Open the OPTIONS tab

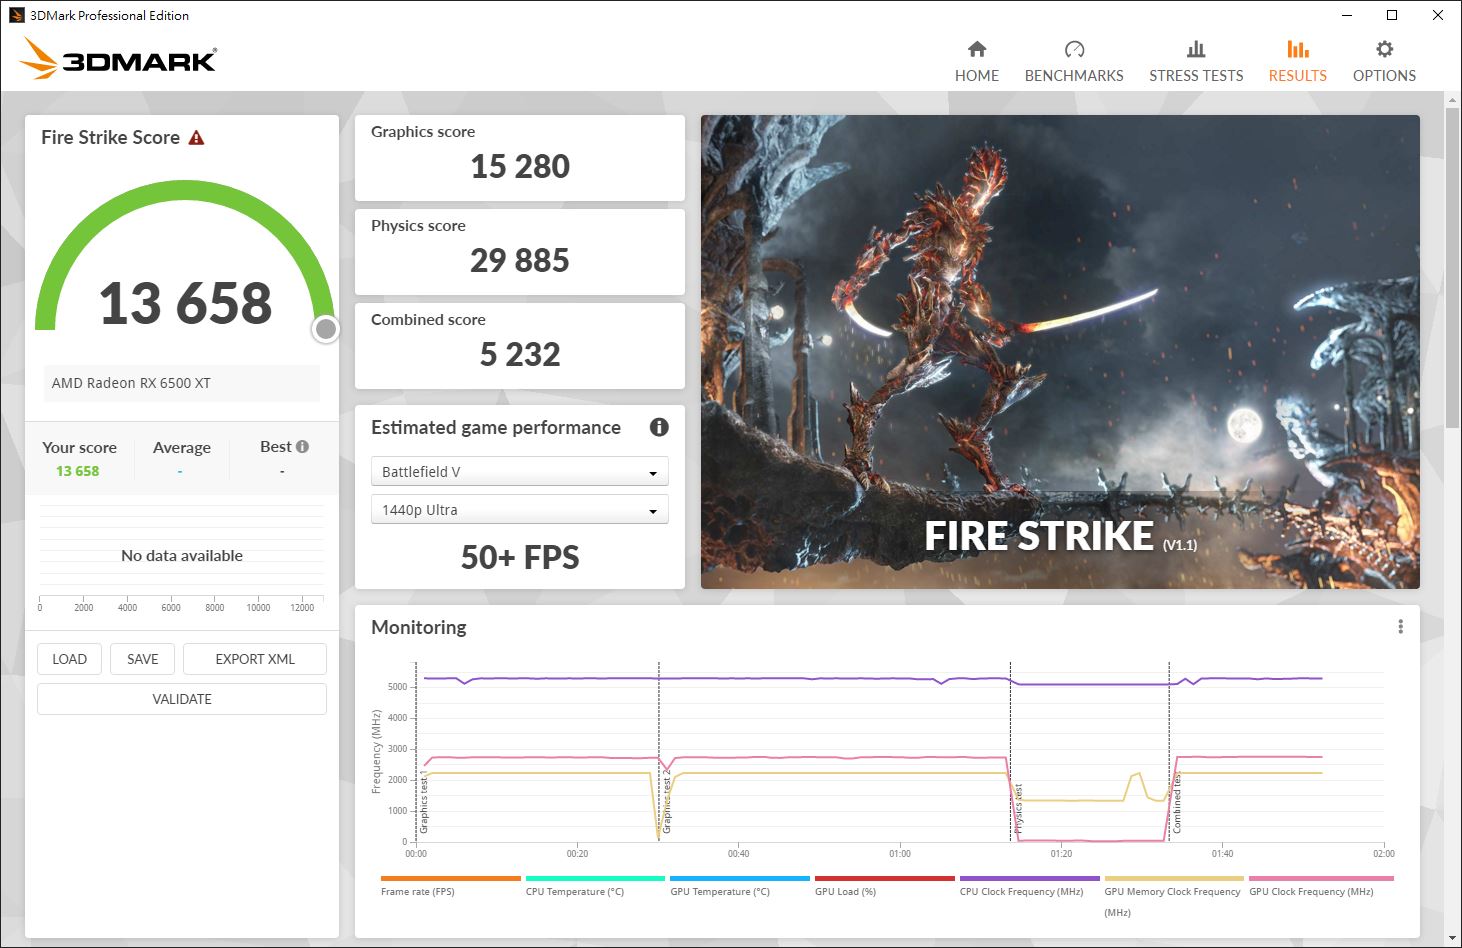point(1384,61)
